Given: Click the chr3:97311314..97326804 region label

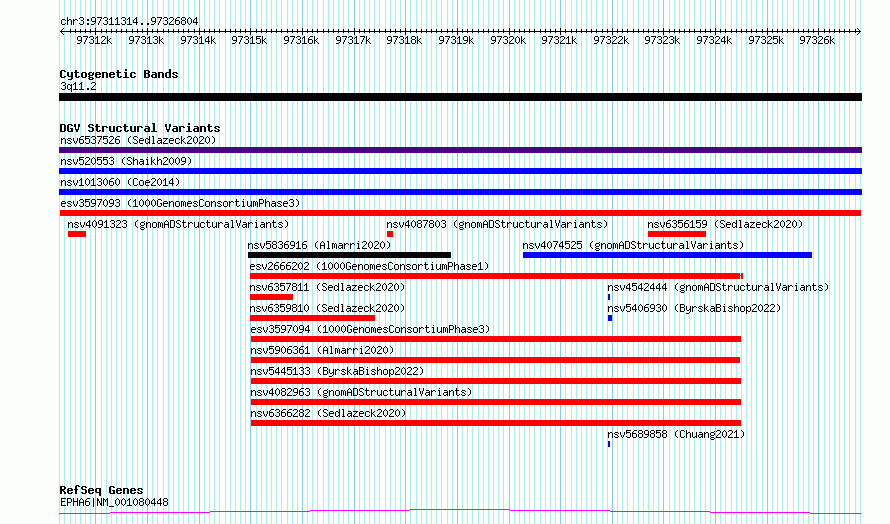Looking at the screenshot, I should pyautogui.click(x=129, y=22).
